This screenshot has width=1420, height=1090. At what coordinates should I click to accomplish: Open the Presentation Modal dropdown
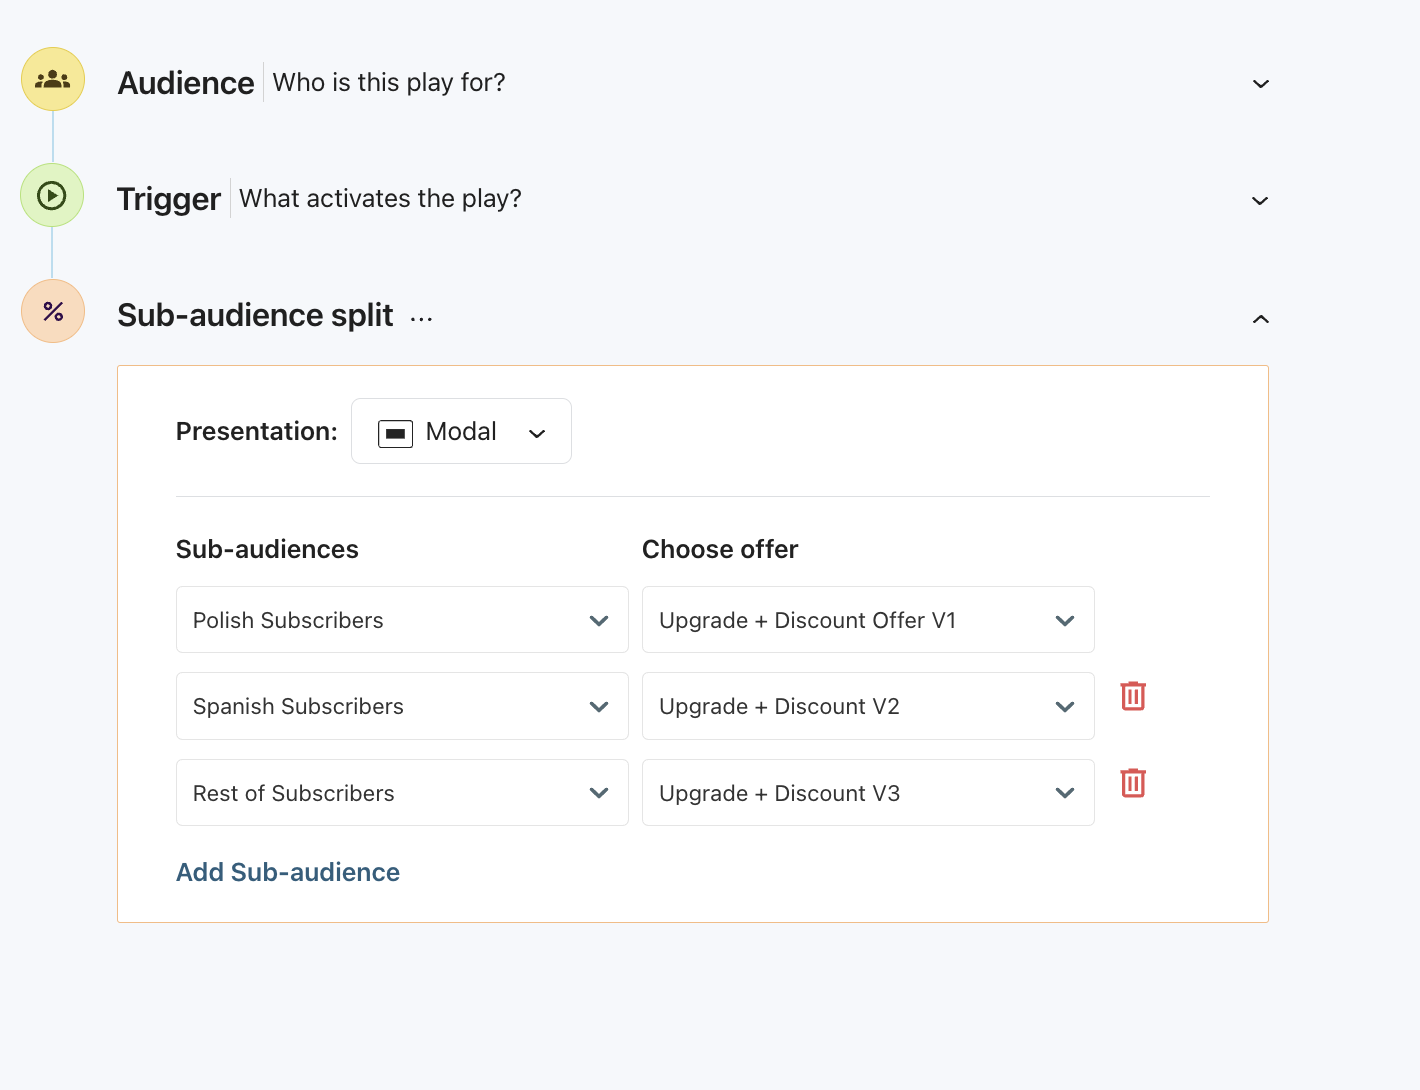[x=461, y=431]
